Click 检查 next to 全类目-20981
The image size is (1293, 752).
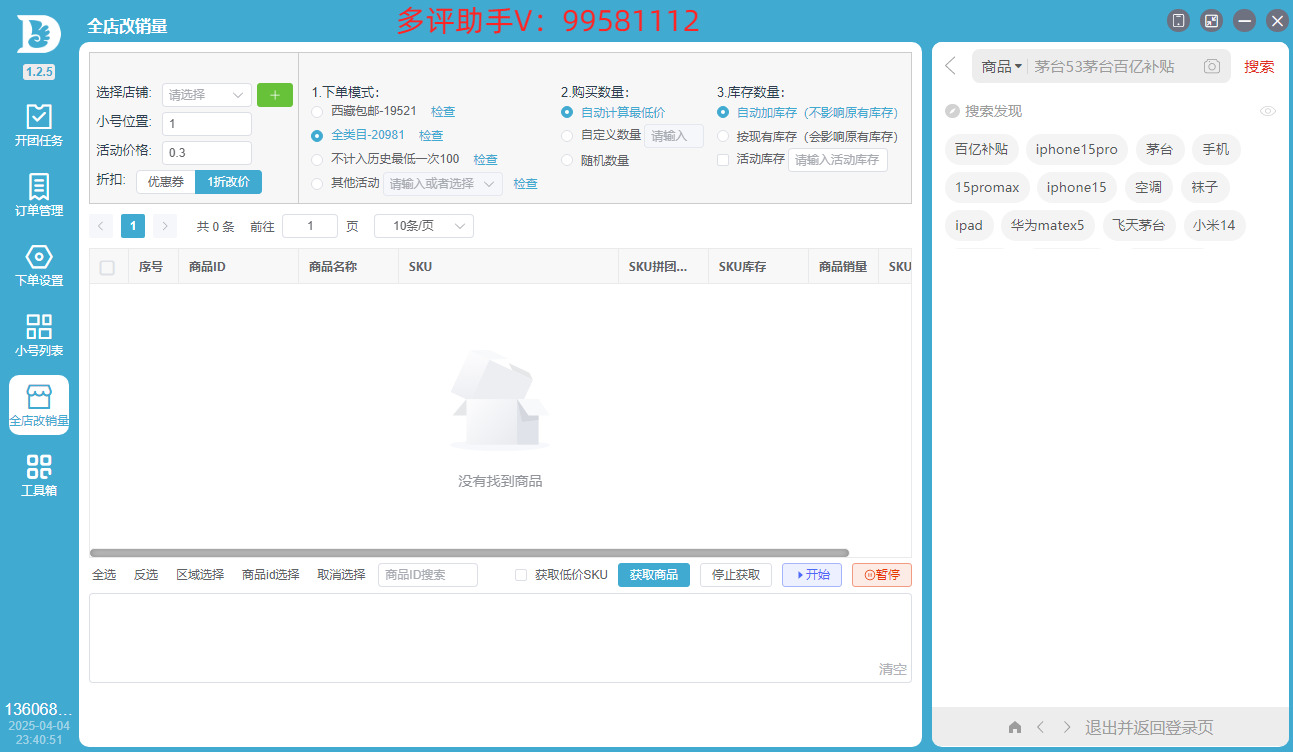pyautogui.click(x=431, y=135)
